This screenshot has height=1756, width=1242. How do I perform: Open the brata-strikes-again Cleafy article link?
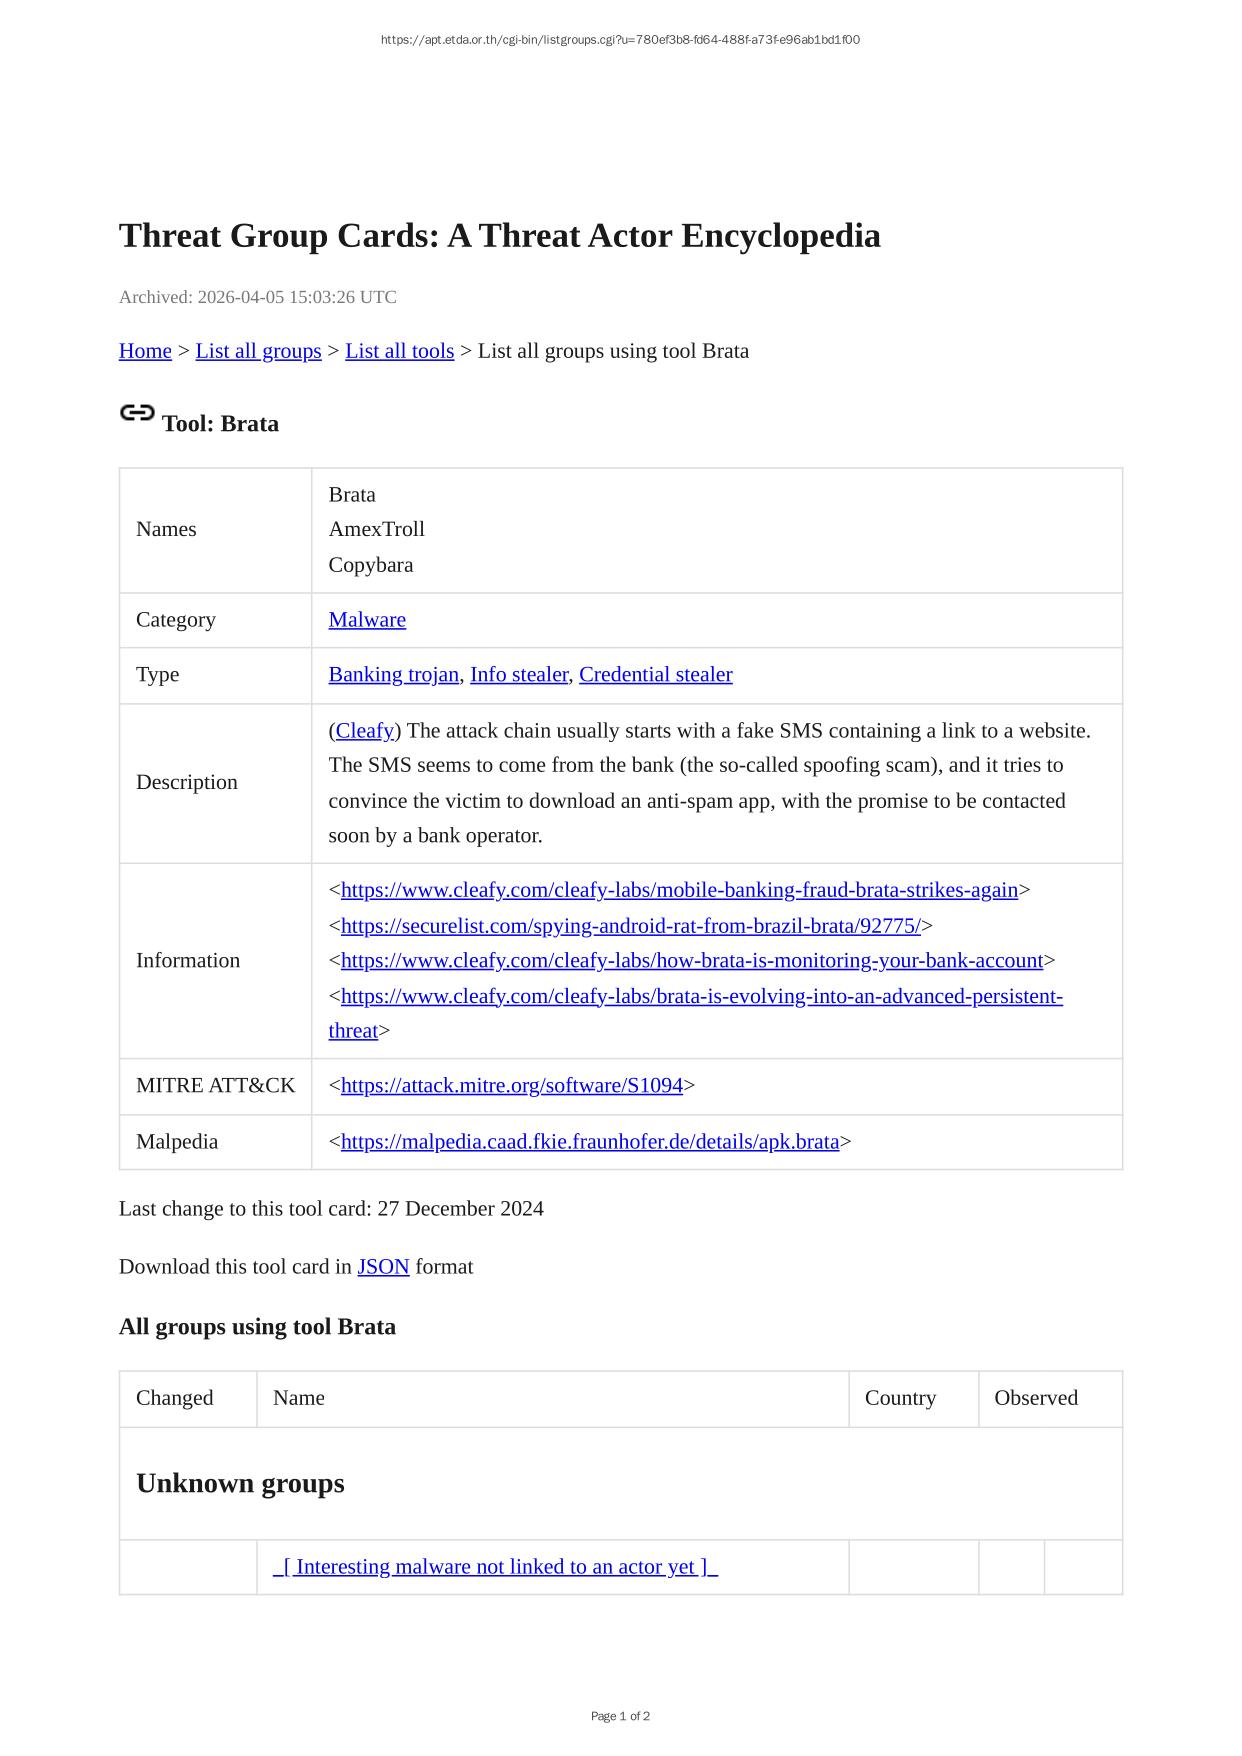coord(679,890)
